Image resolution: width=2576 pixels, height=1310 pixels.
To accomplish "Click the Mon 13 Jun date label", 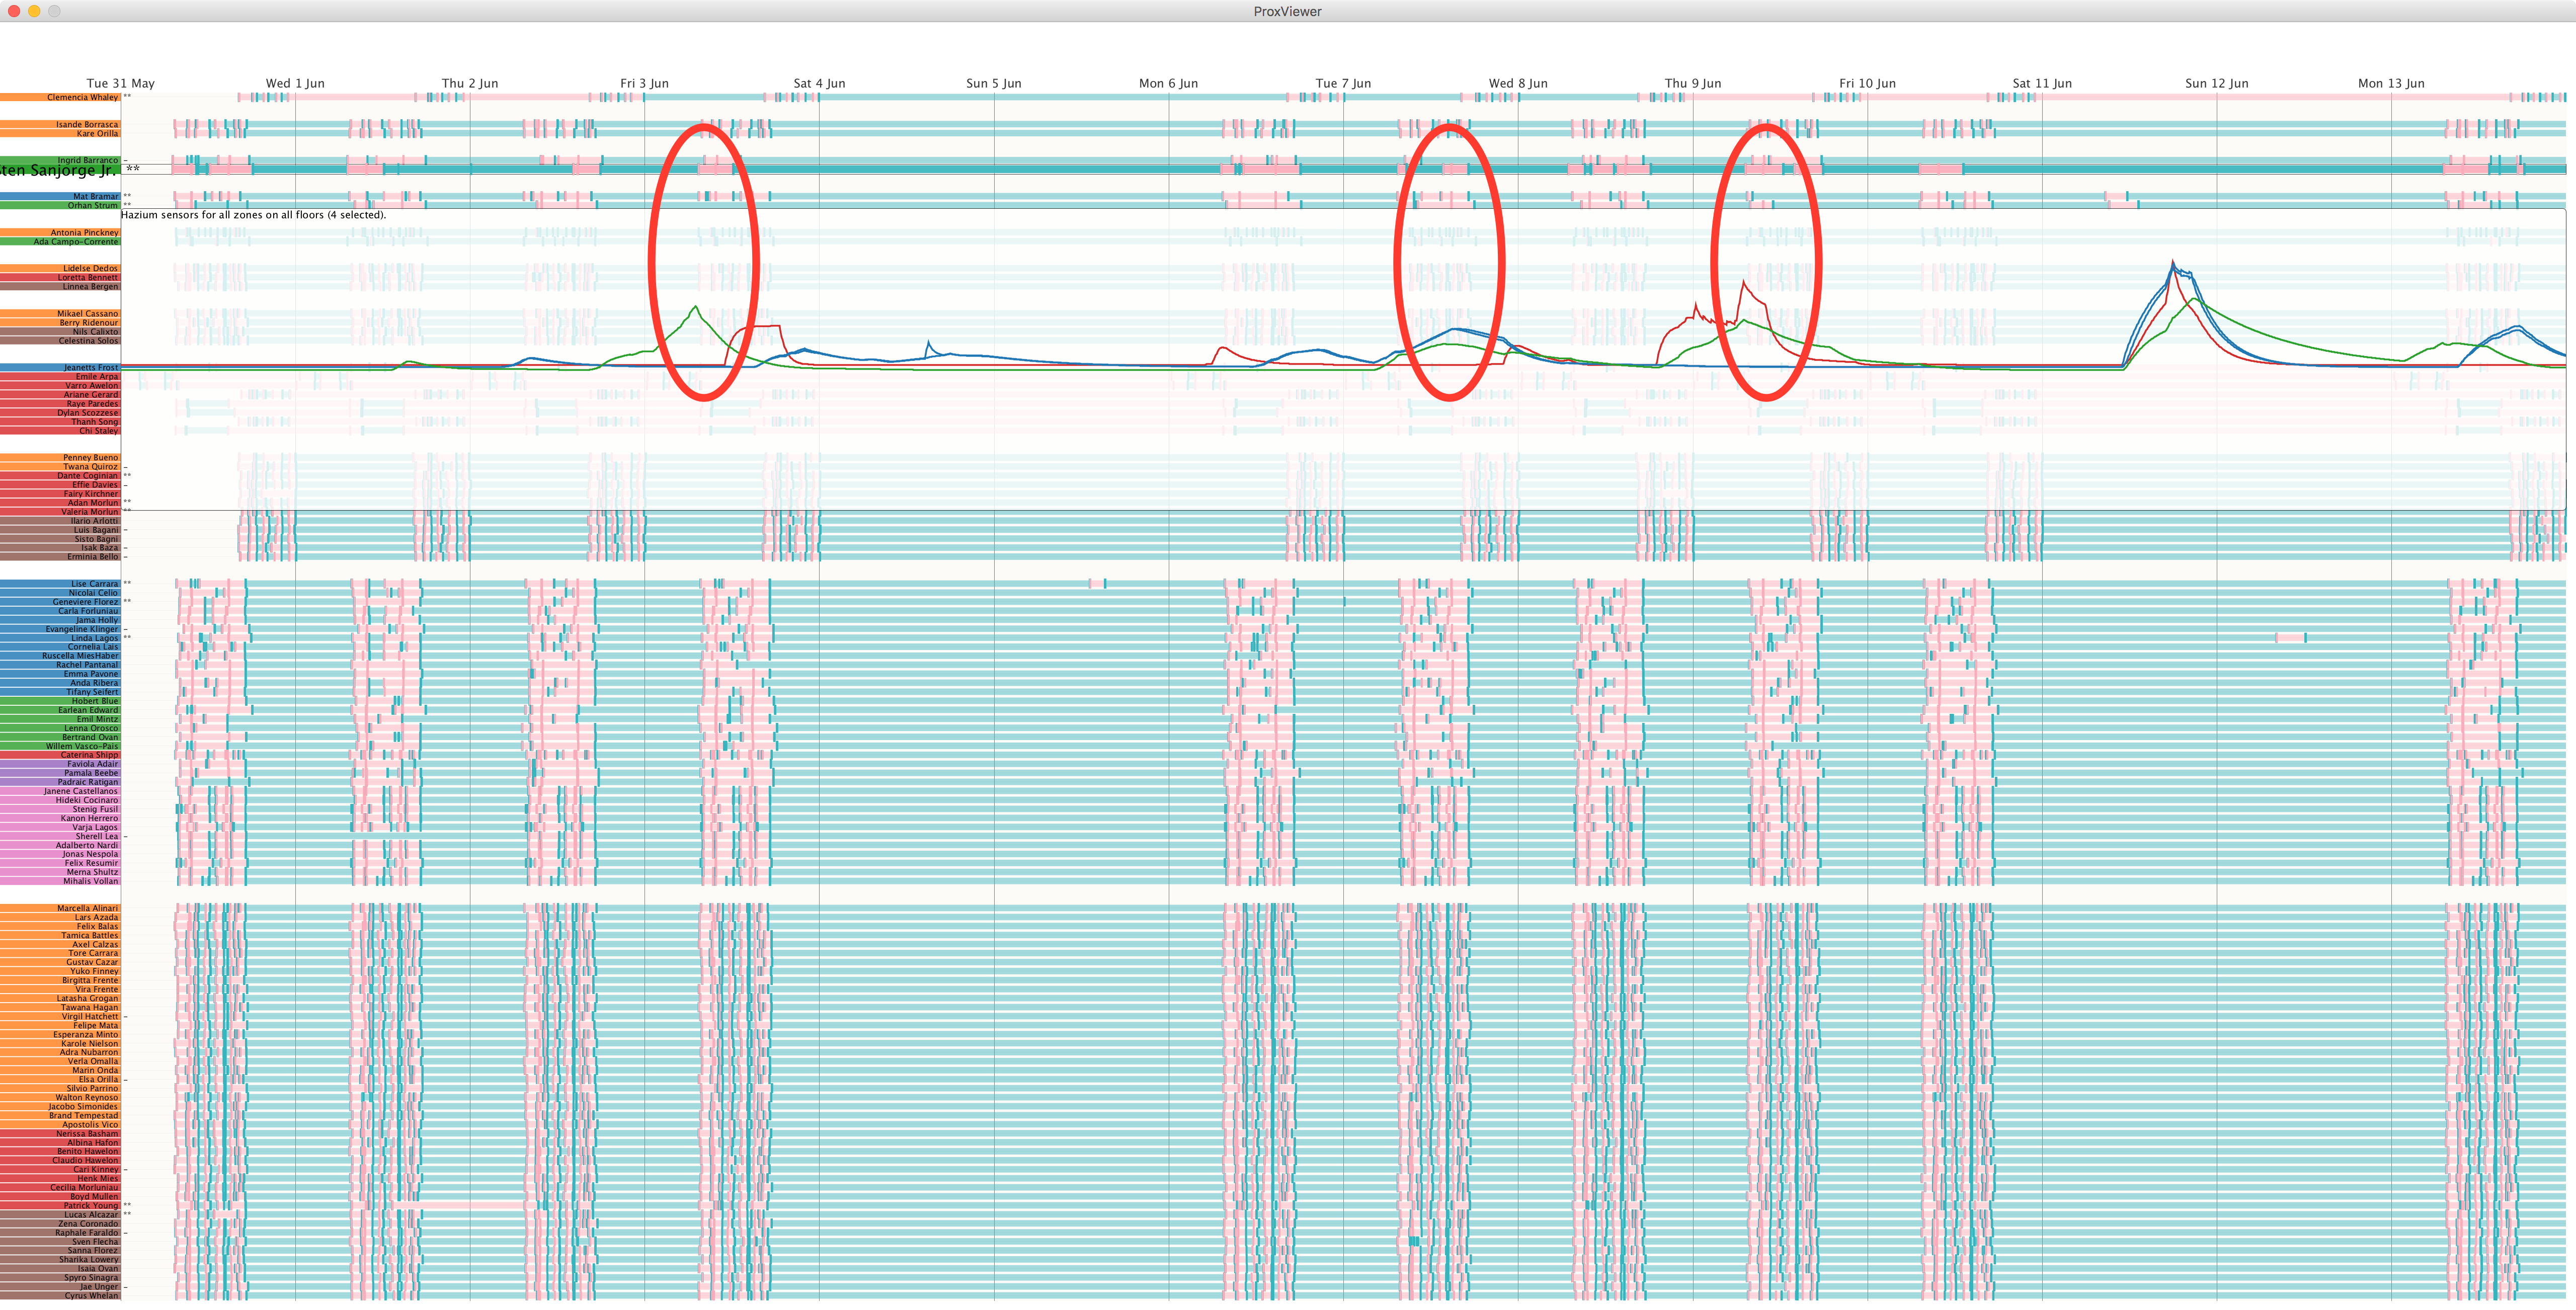I will tap(2391, 83).
